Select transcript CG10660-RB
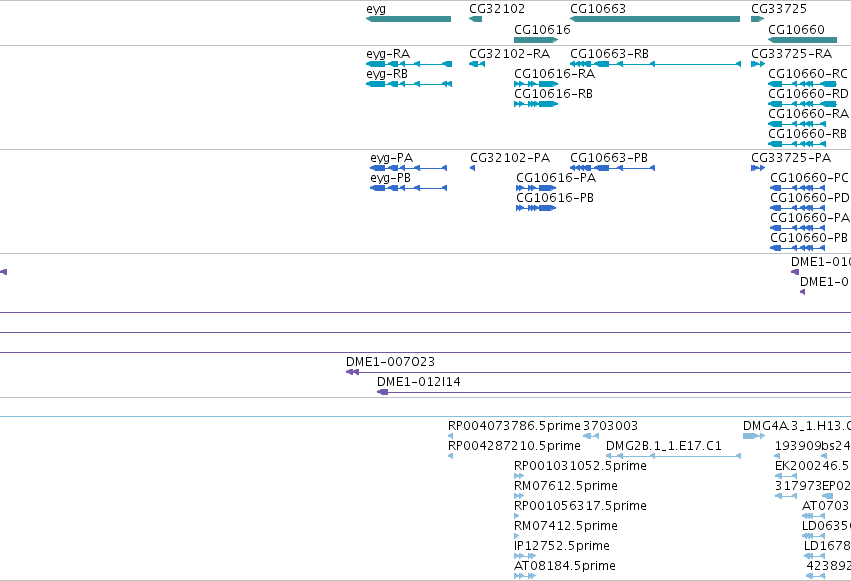Screen dimensions: 851x581 [807, 134]
